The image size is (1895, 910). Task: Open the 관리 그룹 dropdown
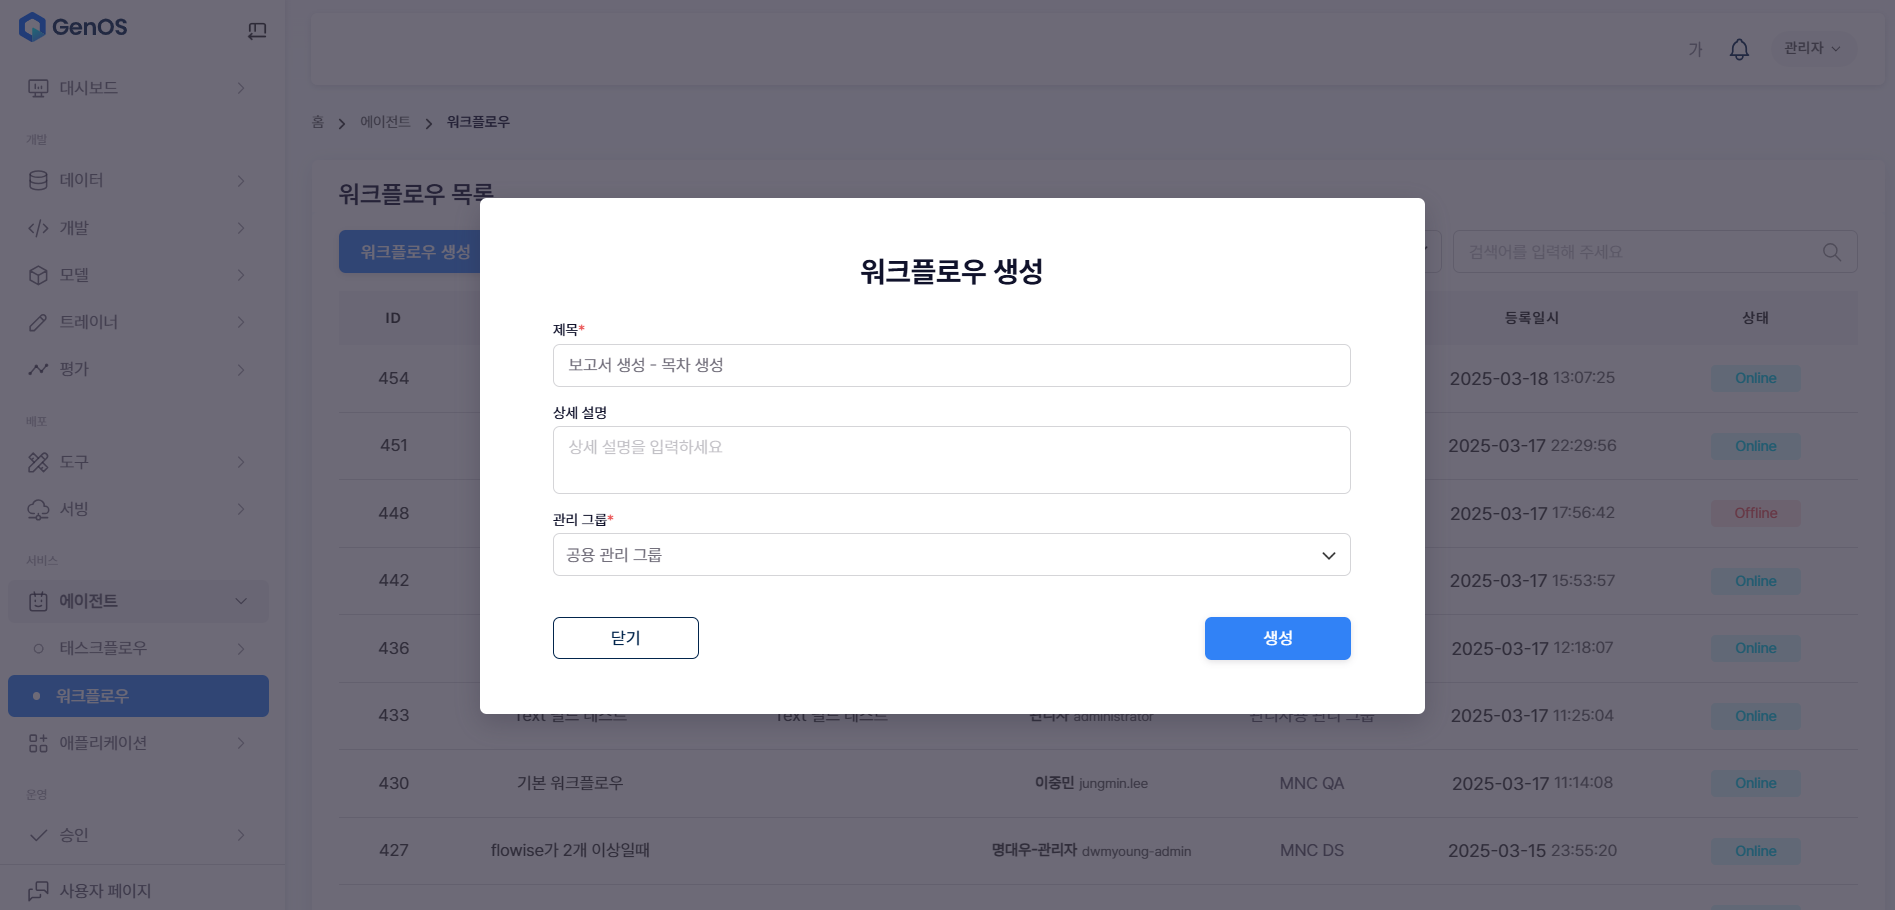(x=951, y=555)
